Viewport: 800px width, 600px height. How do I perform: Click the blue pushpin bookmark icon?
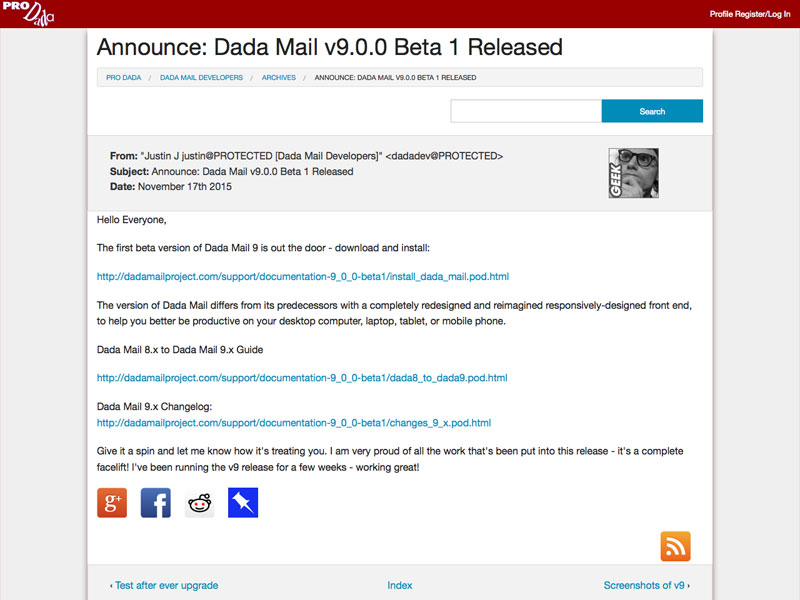pos(243,502)
